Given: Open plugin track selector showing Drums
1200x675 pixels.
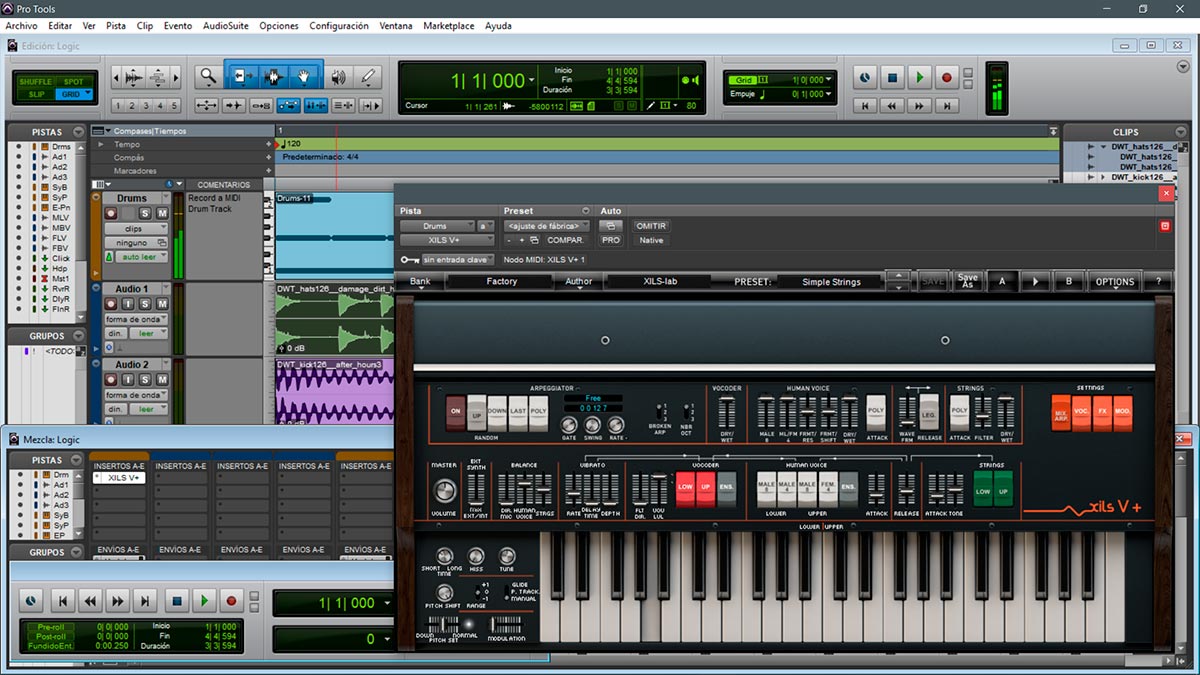Looking at the screenshot, I should click(437, 226).
